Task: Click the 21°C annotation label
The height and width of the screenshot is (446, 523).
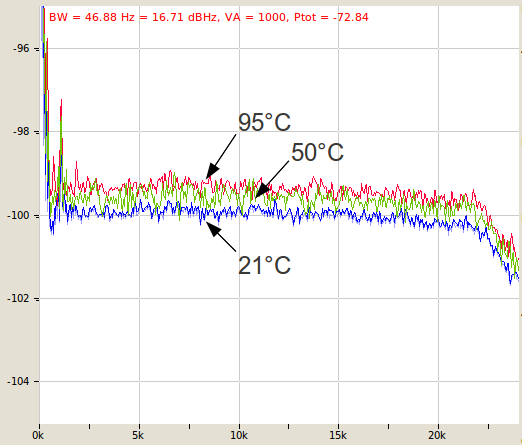Action: 264,266
